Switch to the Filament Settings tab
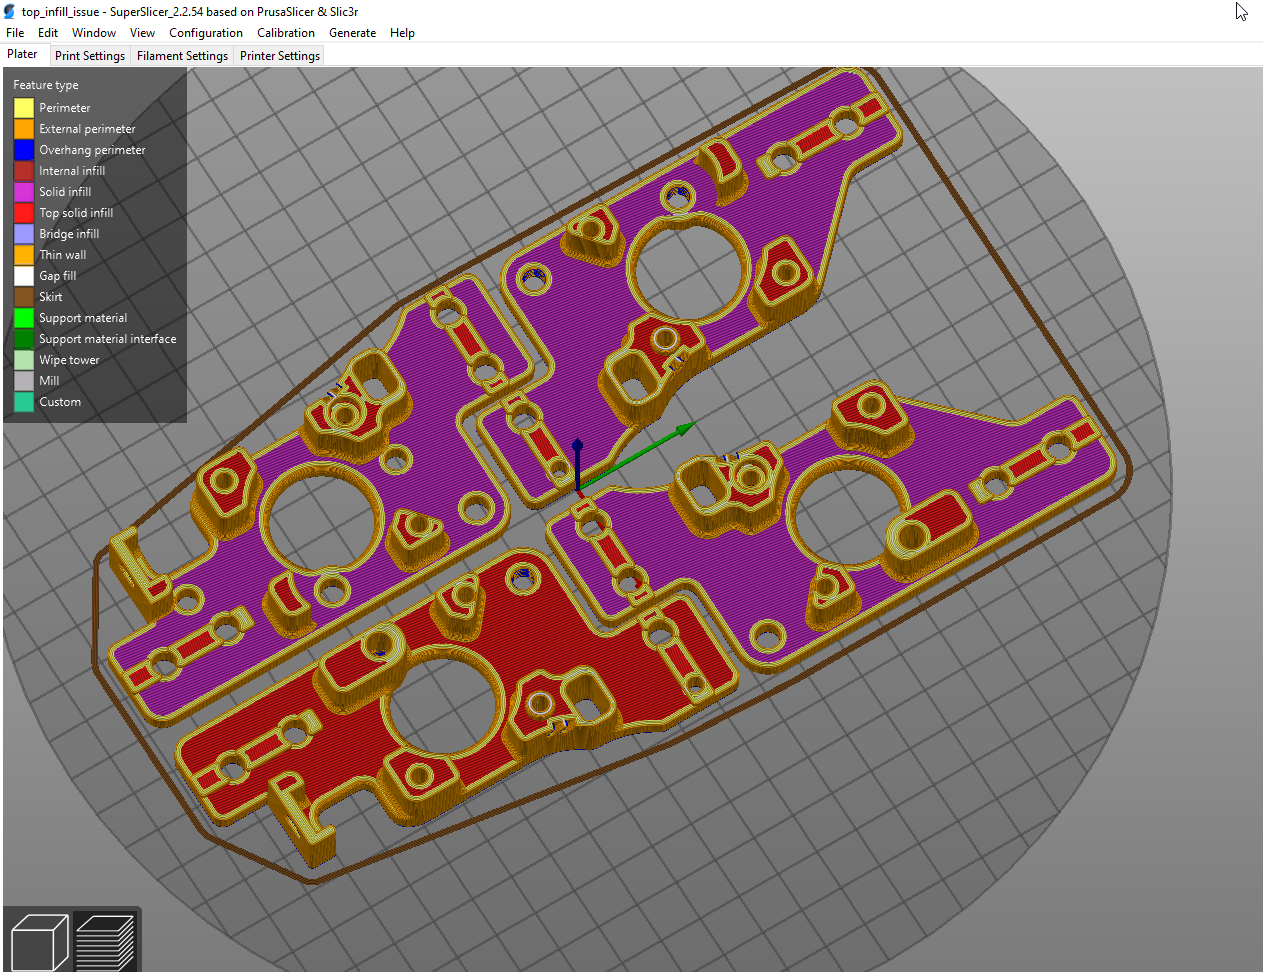This screenshot has width=1263, height=972. [x=182, y=56]
